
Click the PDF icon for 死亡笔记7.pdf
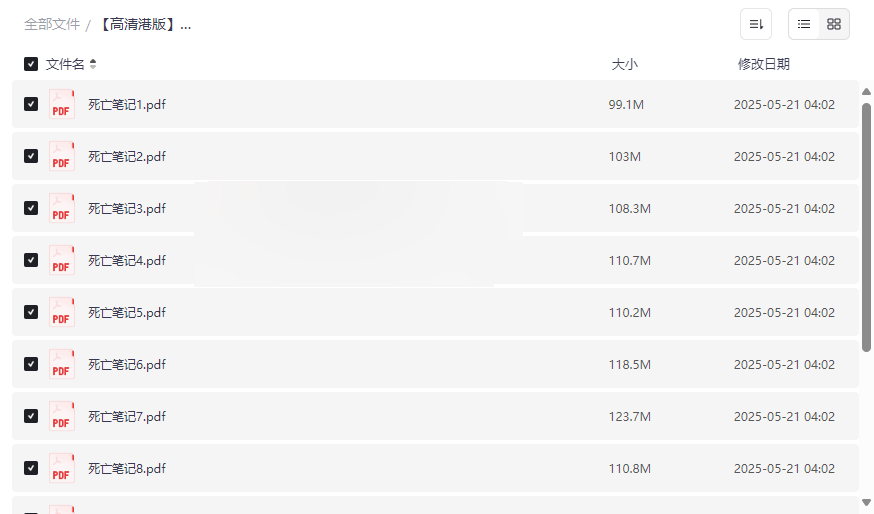pyautogui.click(x=62, y=416)
